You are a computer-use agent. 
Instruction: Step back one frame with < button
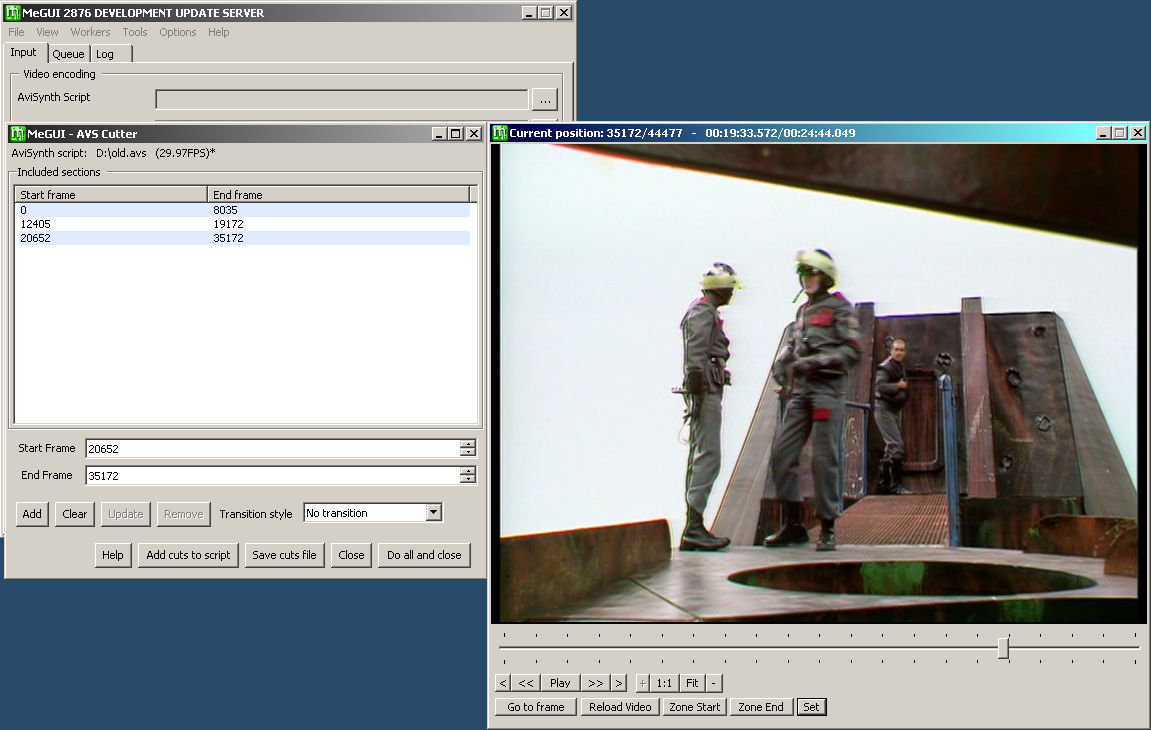coord(503,683)
